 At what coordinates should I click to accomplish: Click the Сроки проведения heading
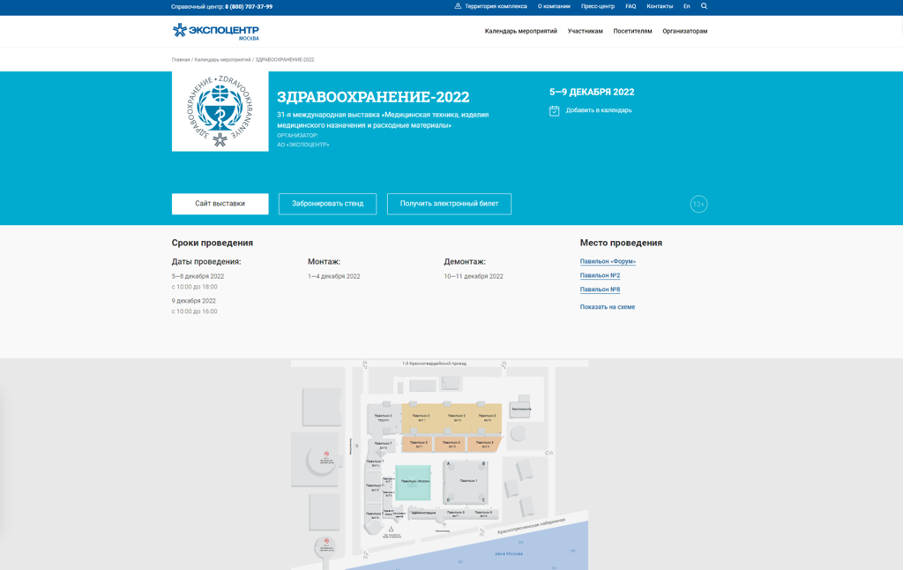212,243
